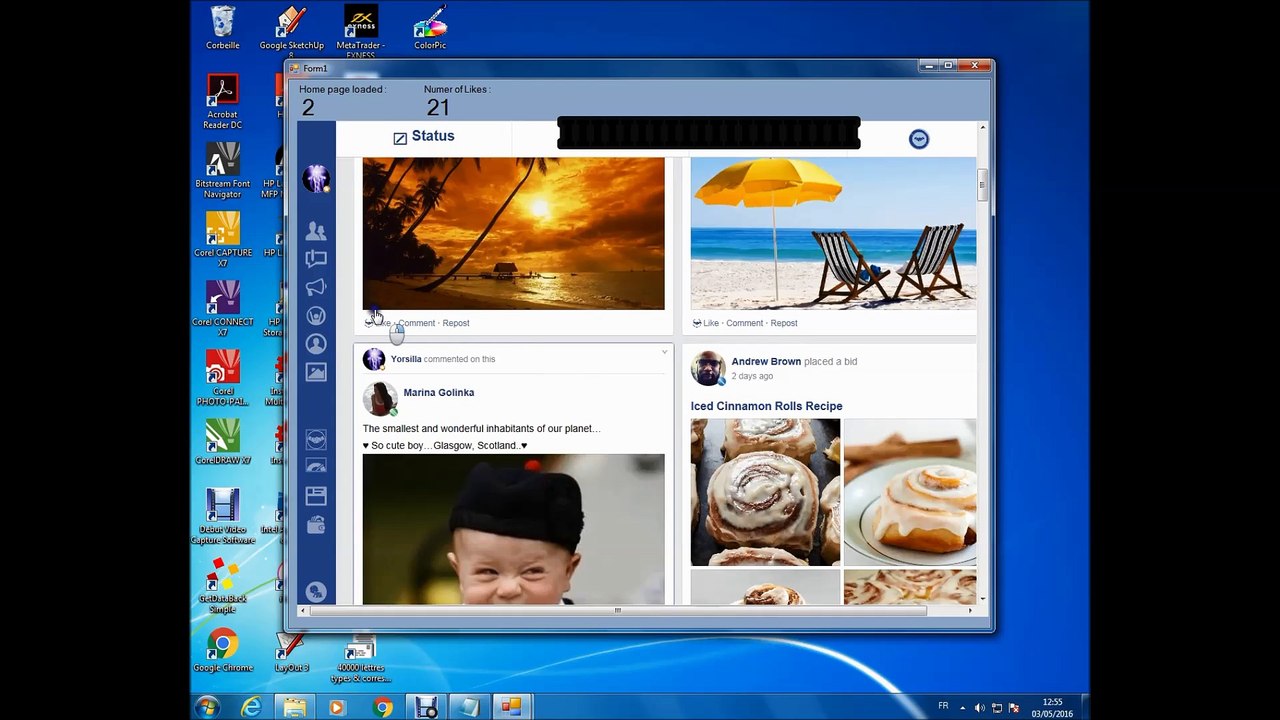Open Yorsilla's profile link
1280x720 pixels.
[x=406, y=359]
